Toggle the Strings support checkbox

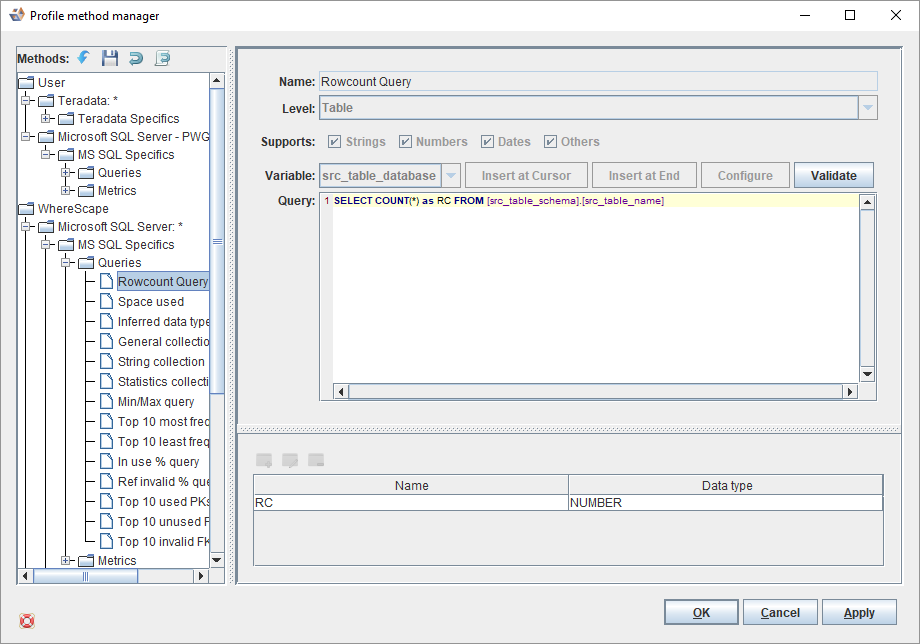(x=334, y=141)
